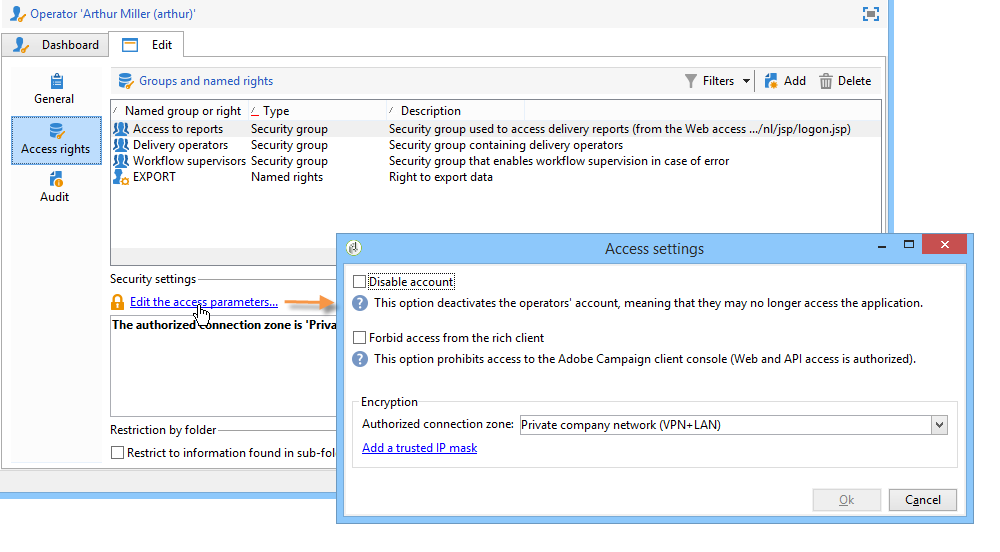Click the Filters funnel icon
The width and height of the screenshot is (1000, 552).
[691, 81]
